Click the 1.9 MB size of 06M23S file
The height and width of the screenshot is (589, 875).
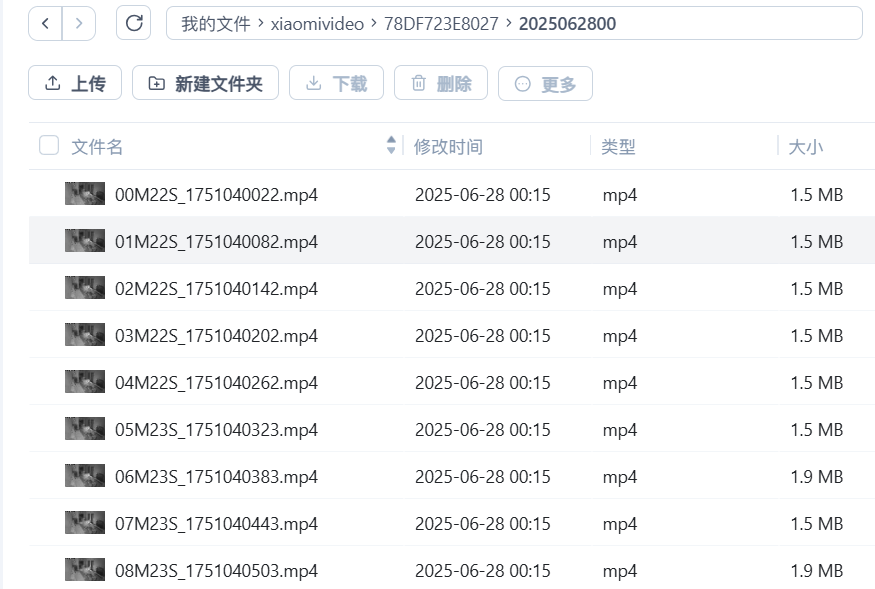tap(816, 477)
